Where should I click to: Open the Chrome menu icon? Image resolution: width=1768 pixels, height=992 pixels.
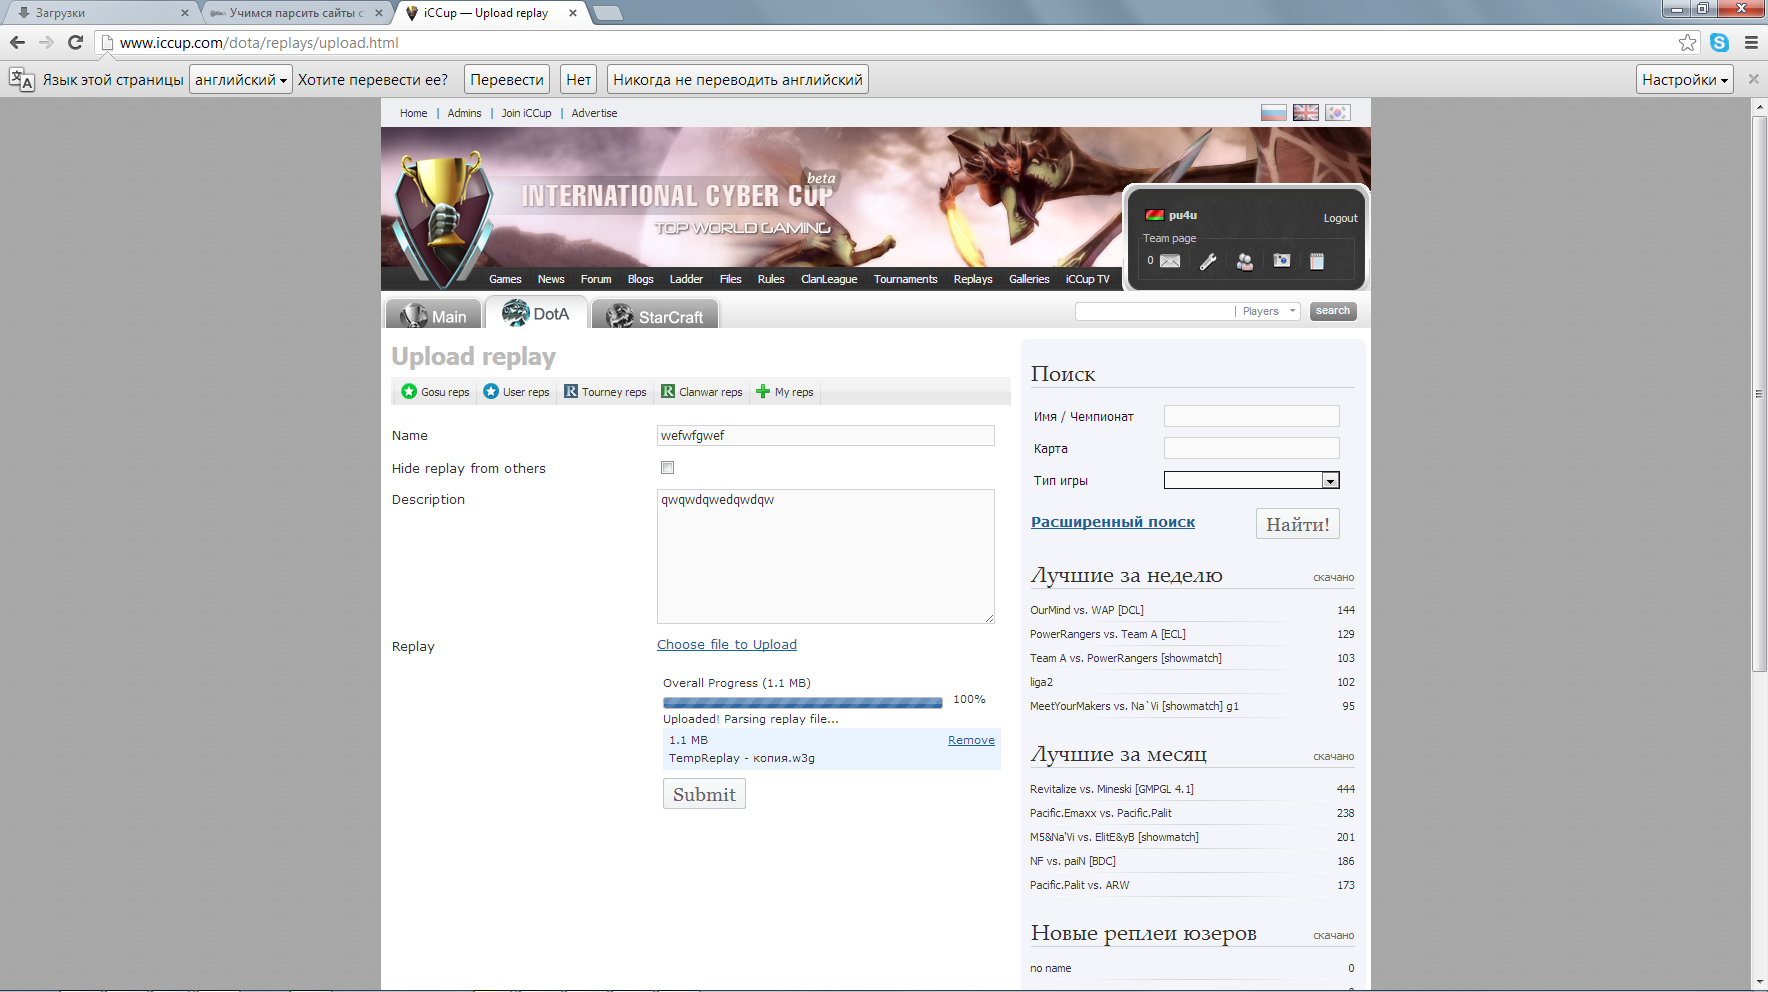pyautogui.click(x=1751, y=42)
